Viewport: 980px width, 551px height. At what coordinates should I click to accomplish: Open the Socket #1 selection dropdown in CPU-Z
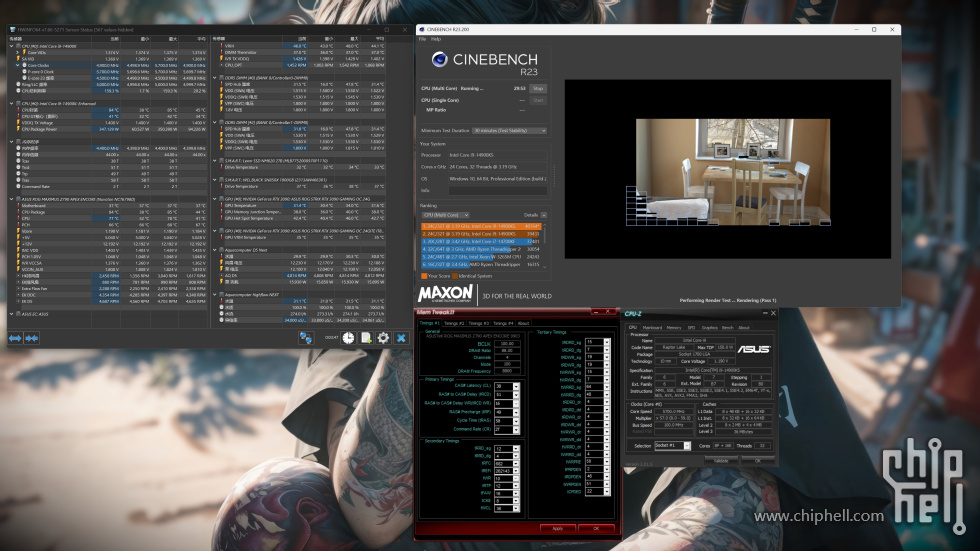[687, 445]
